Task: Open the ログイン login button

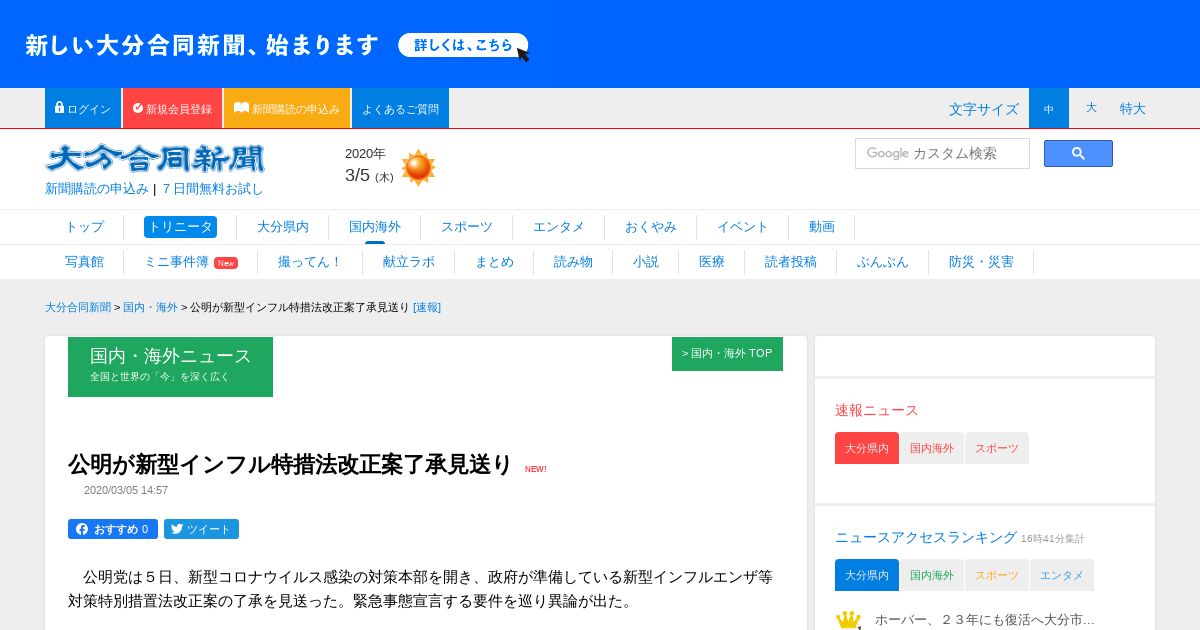Action: coord(83,108)
